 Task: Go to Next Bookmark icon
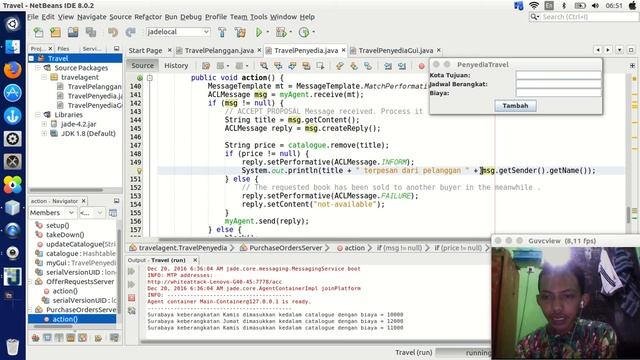354,66
